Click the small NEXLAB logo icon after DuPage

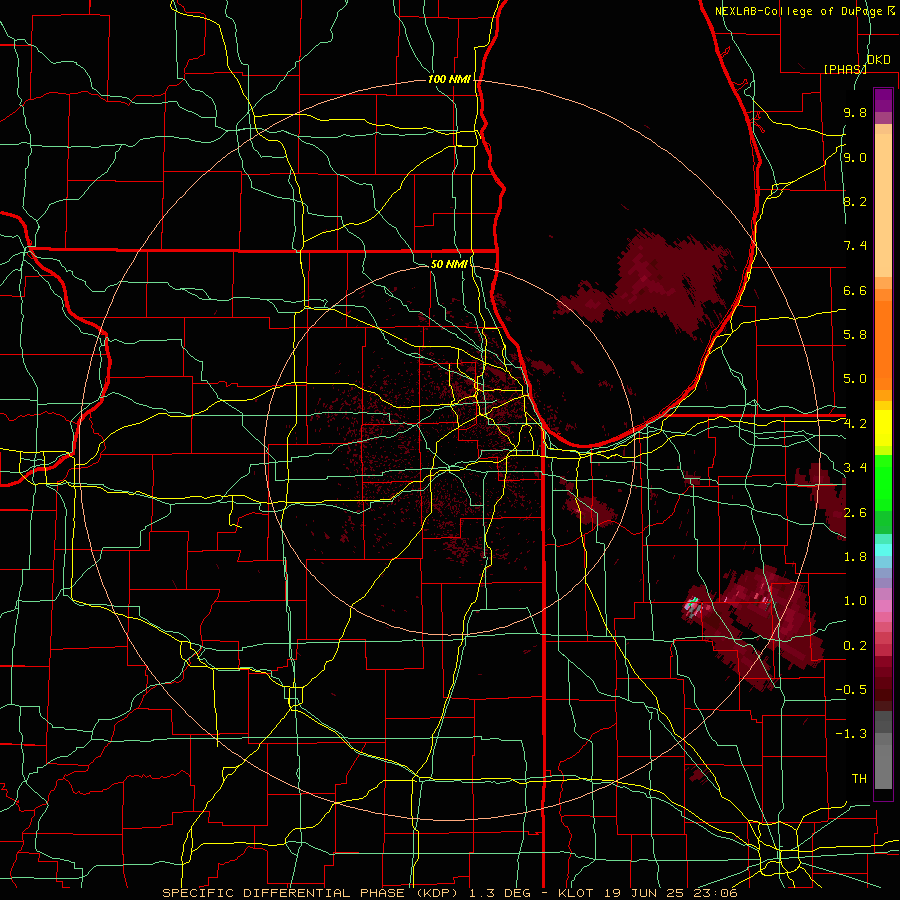pyautogui.click(x=891, y=10)
